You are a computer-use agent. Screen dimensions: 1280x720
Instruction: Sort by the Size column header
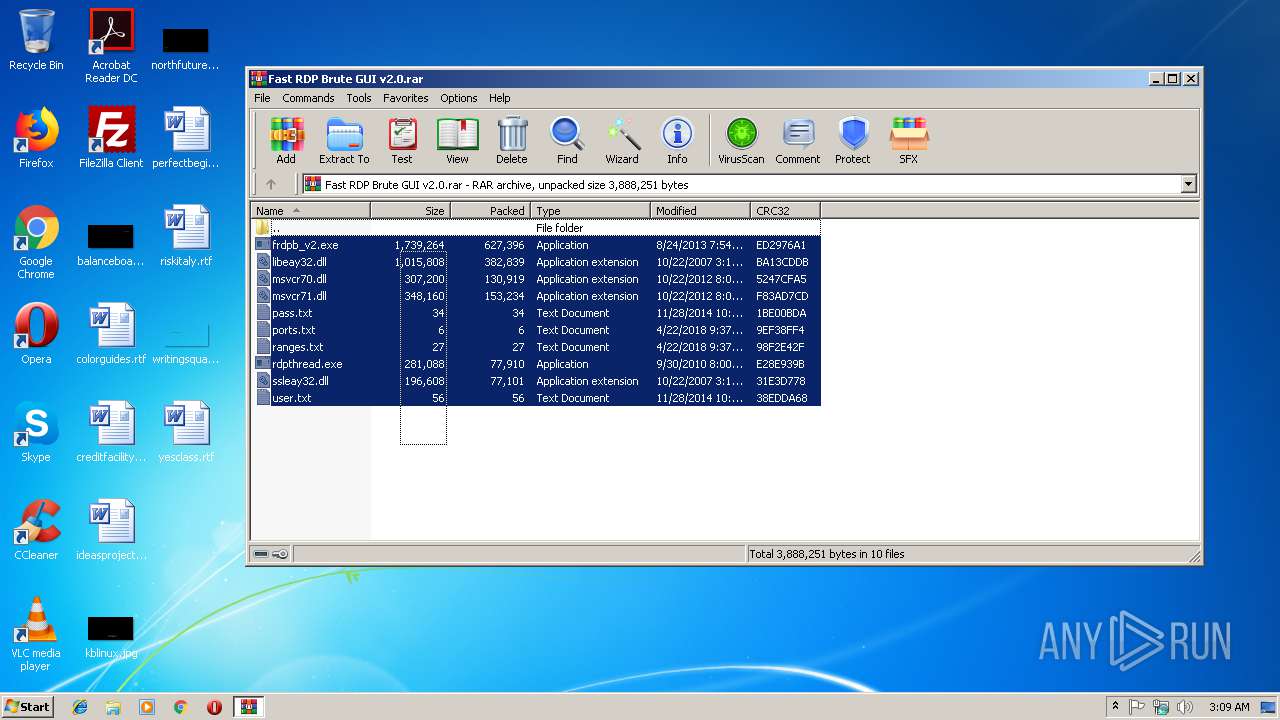411,211
